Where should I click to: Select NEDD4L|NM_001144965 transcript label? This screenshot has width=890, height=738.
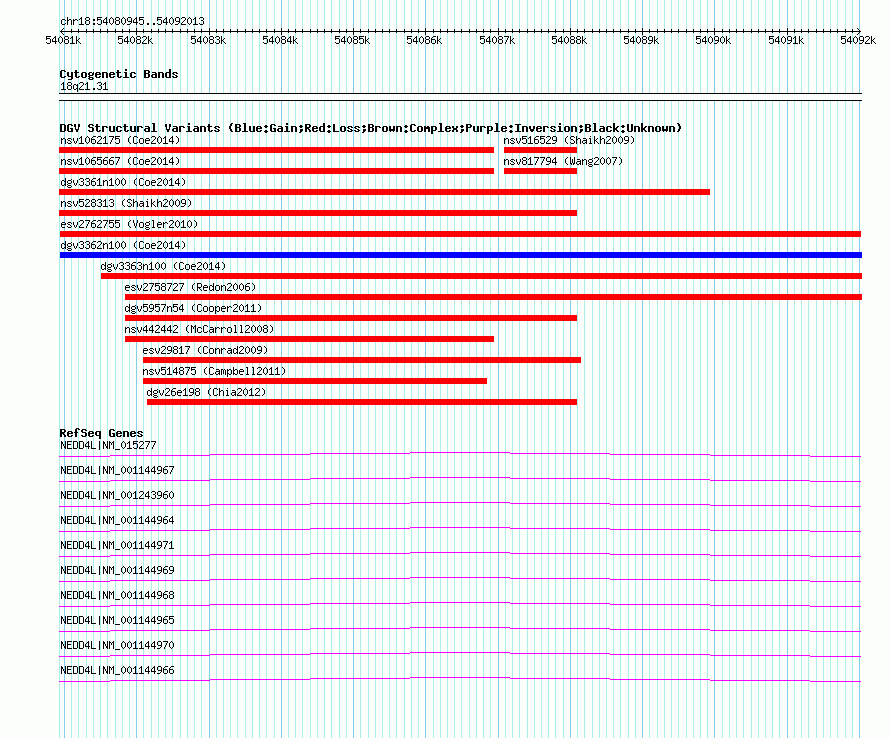[117, 620]
